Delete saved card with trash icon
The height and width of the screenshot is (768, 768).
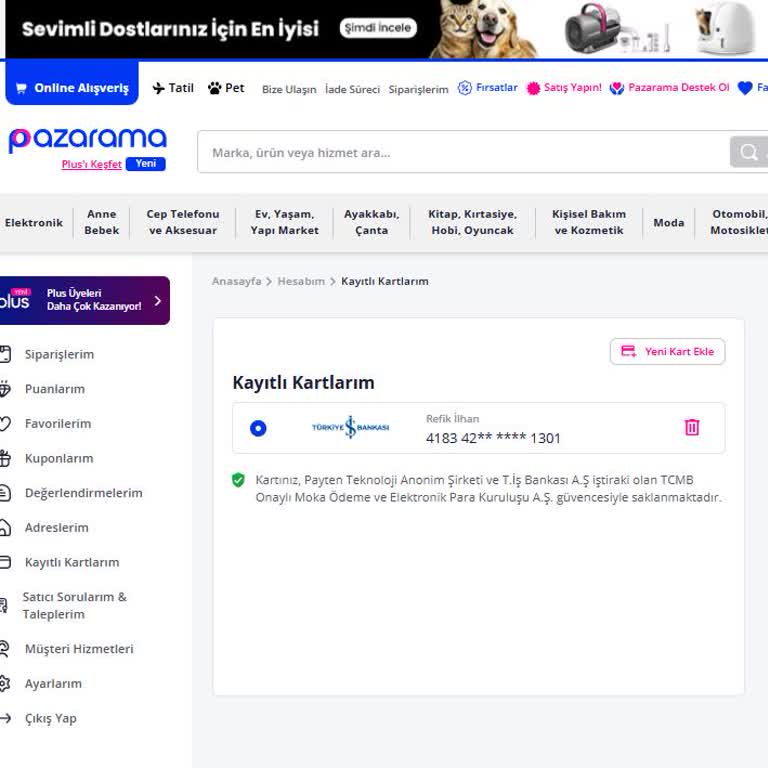click(692, 427)
